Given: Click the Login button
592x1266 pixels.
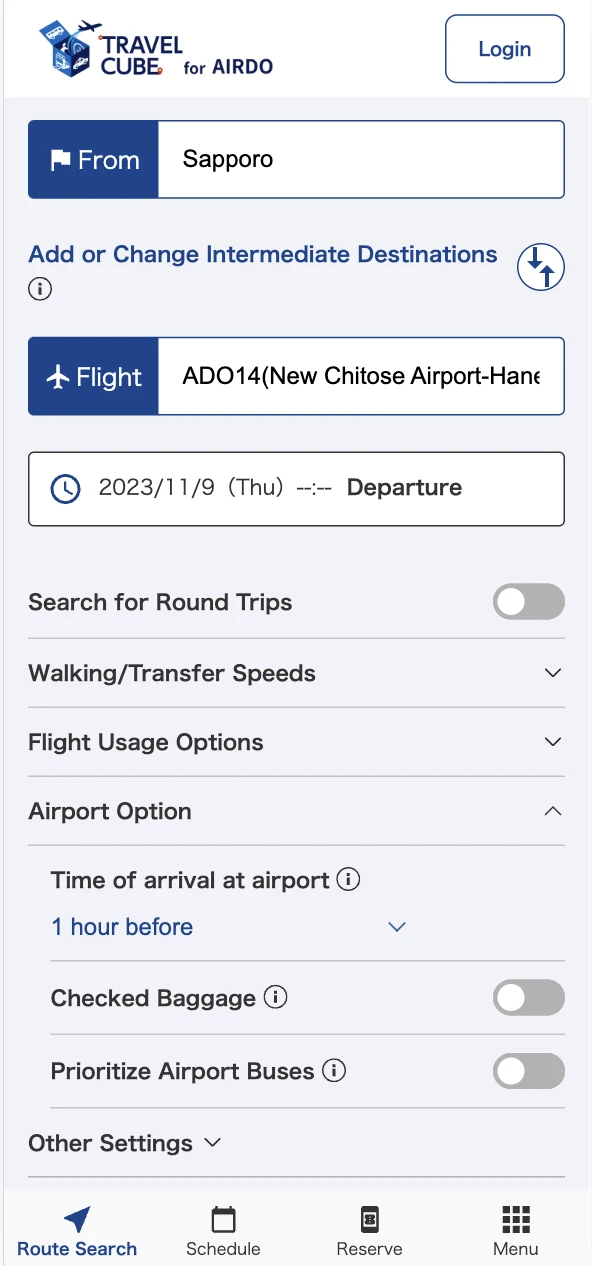Looking at the screenshot, I should [x=505, y=49].
